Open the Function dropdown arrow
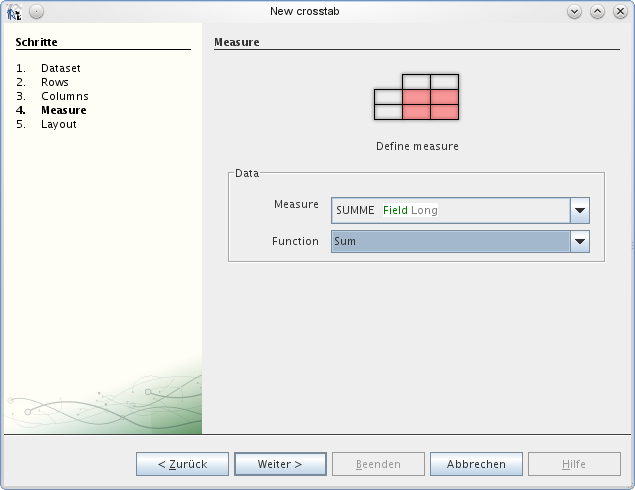Screen dimensions: 635x490 (580, 241)
